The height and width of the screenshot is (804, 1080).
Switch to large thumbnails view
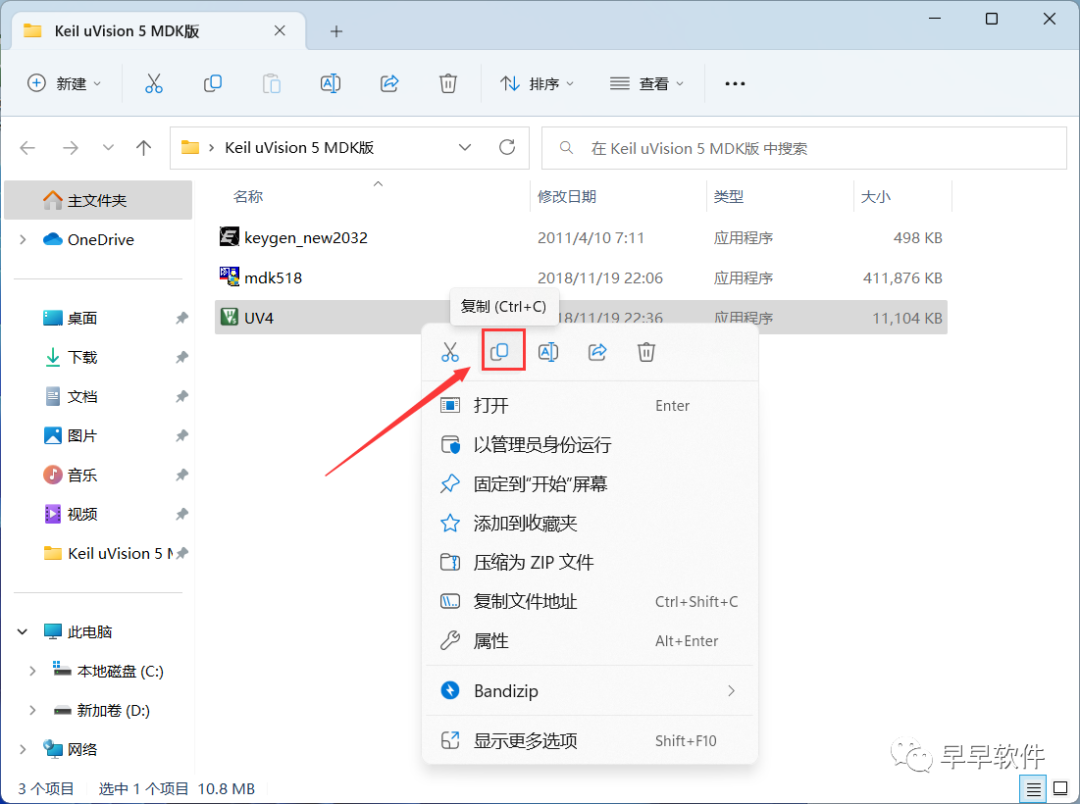[1059, 789]
